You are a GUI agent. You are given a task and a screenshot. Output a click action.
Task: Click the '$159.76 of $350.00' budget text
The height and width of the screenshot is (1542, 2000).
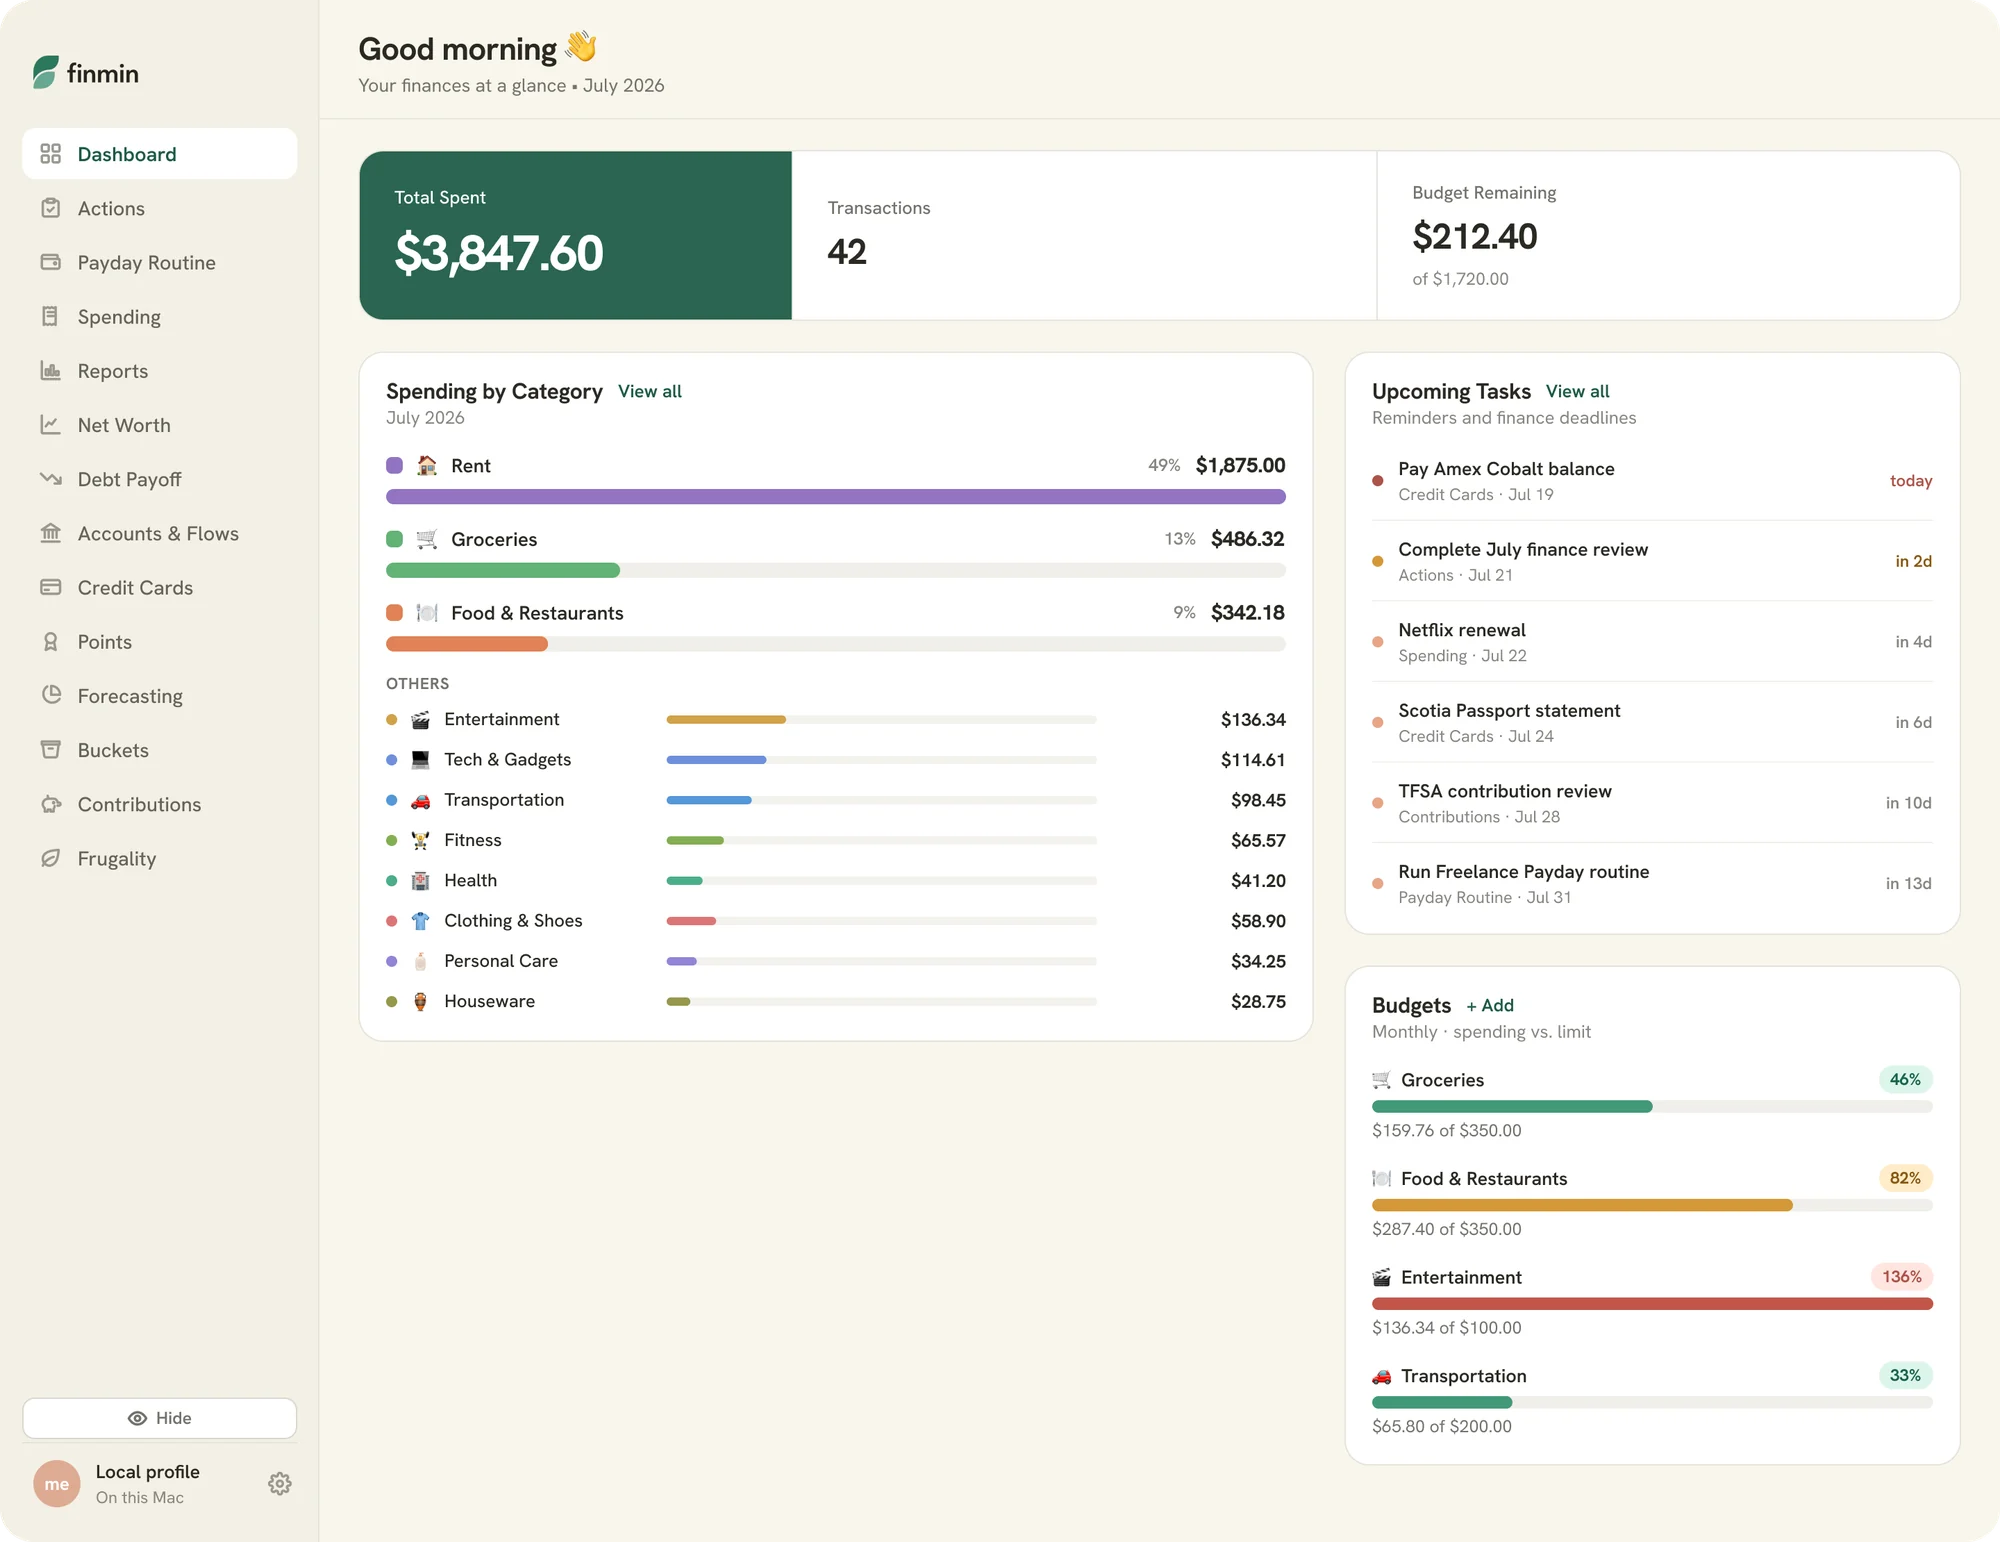1446,1130
